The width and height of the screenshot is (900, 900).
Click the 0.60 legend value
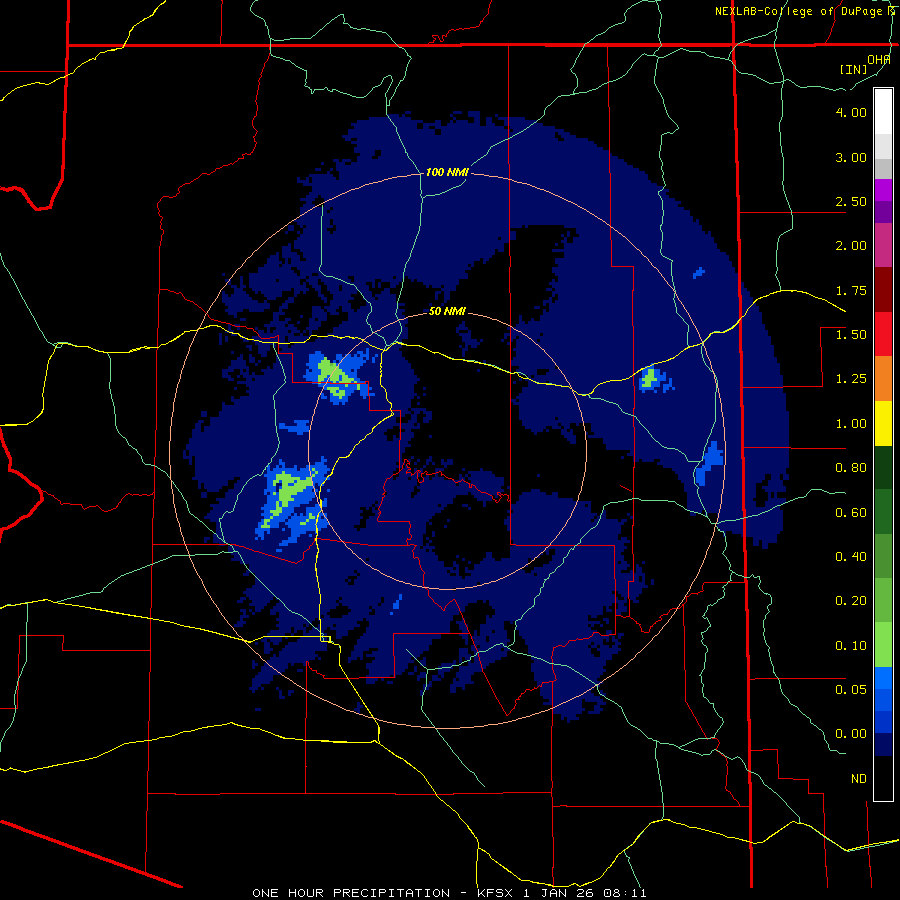[851, 513]
